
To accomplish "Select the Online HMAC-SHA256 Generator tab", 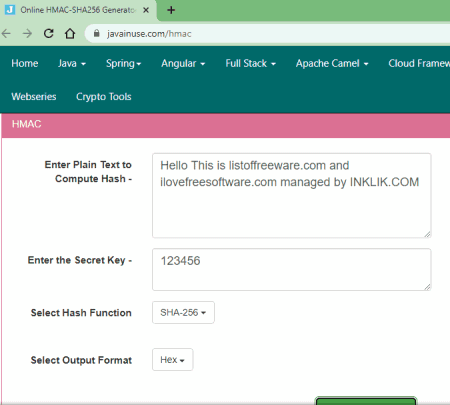I will coord(79,10).
